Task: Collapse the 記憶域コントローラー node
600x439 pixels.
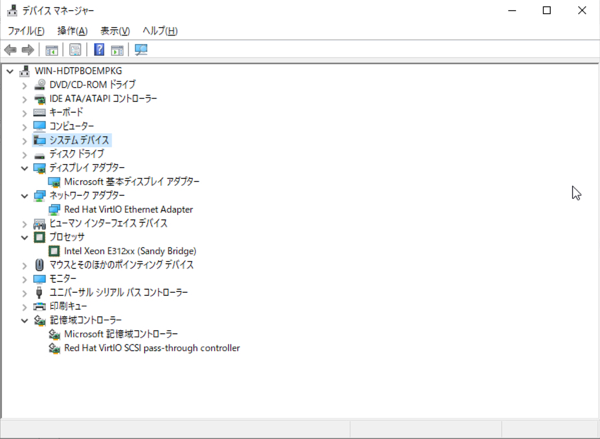Action: pos(24,321)
